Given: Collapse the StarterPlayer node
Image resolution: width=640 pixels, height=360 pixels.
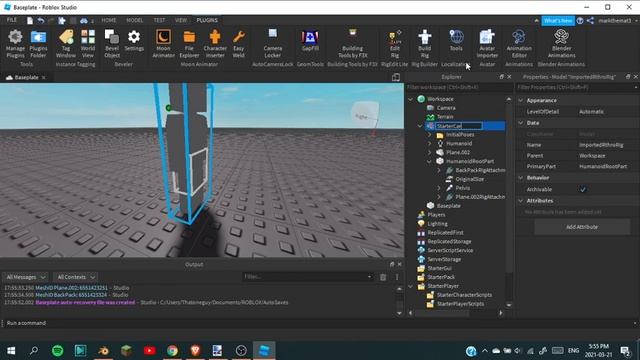Looking at the screenshot, I should click(411, 287).
